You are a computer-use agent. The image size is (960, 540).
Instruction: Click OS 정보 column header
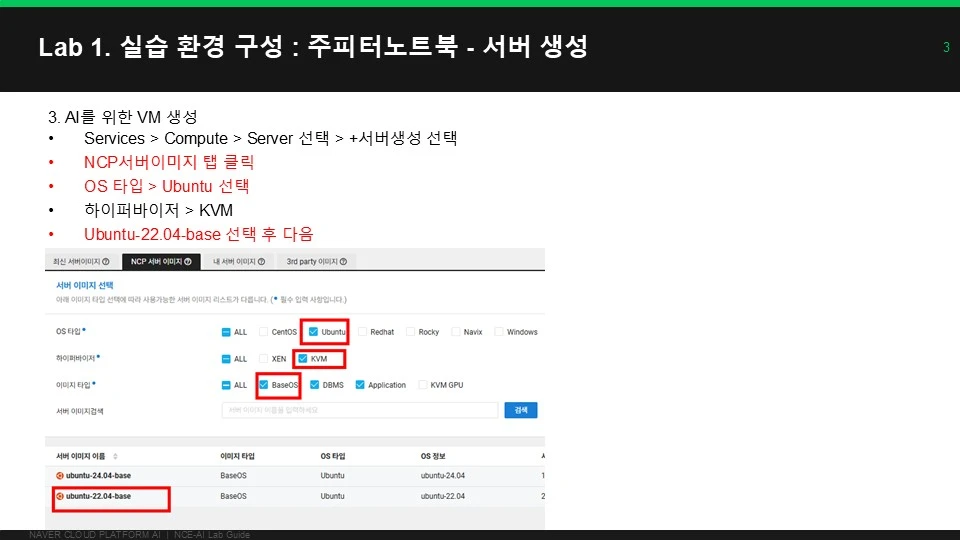(x=433, y=456)
